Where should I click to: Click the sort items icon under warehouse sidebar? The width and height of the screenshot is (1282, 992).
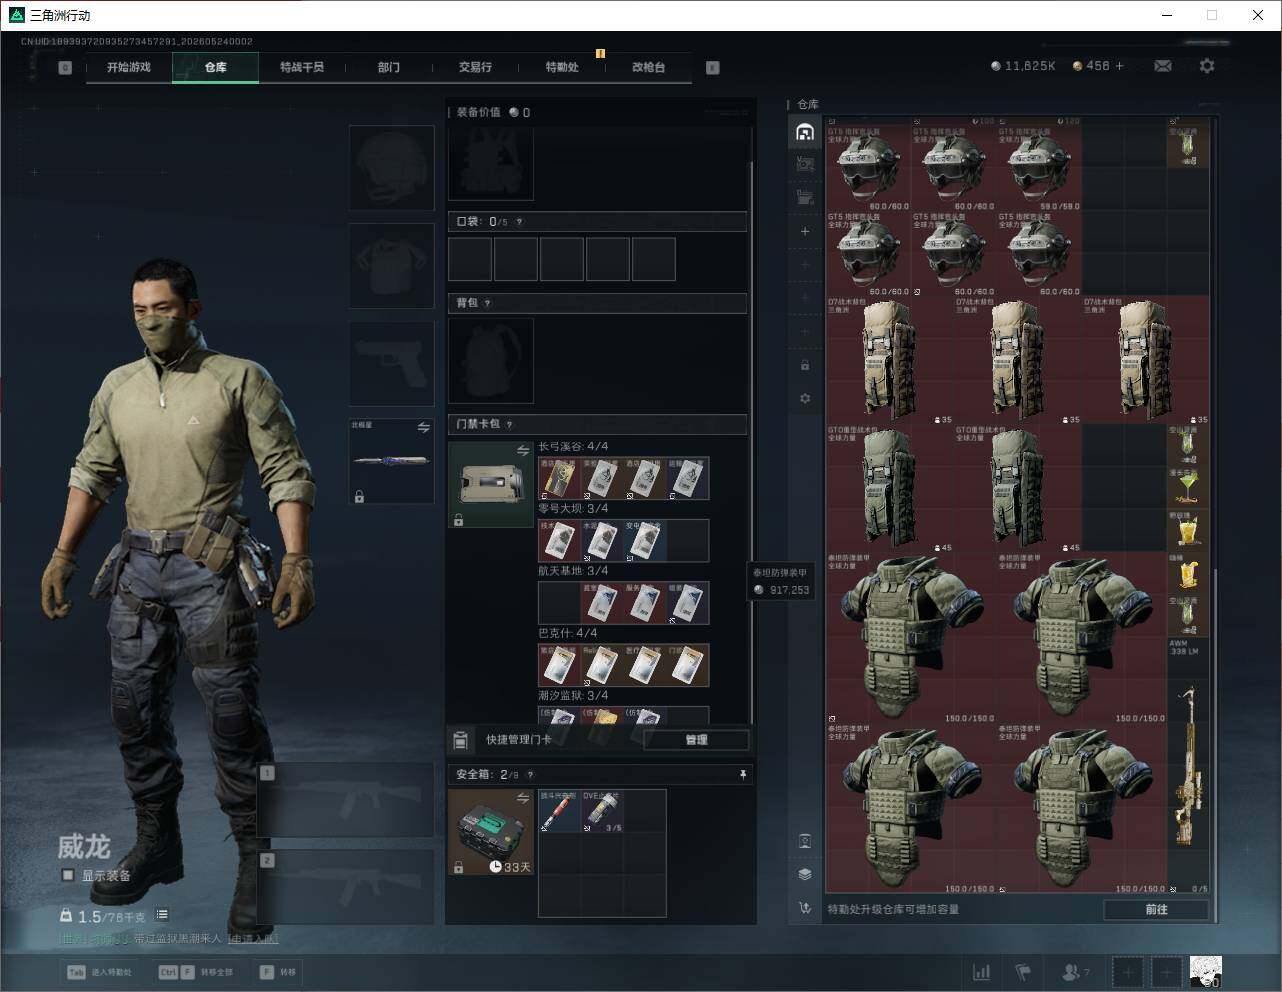(x=805, y=908)
